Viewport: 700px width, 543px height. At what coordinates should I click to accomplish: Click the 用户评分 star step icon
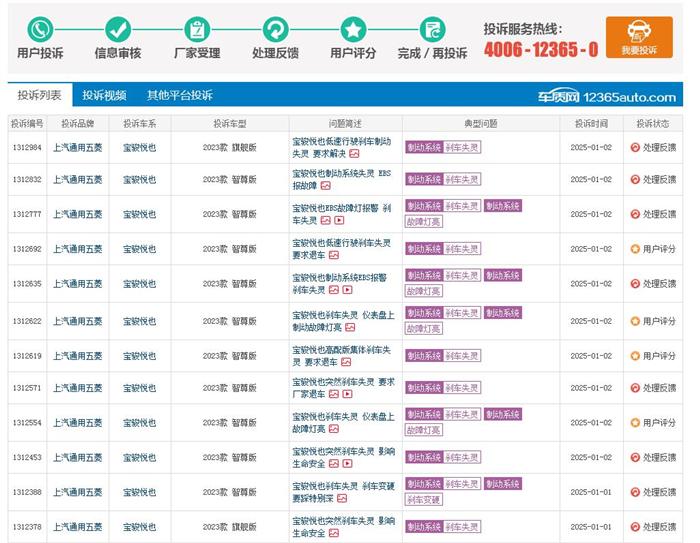[353, 29]
